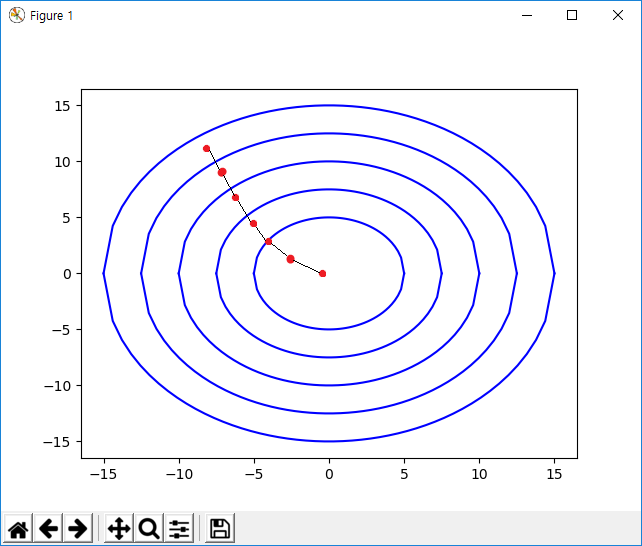The width and height of the screenshot is (642, 546).
Task: Click the y-axis tick label 15
Action: pos(62,106)
